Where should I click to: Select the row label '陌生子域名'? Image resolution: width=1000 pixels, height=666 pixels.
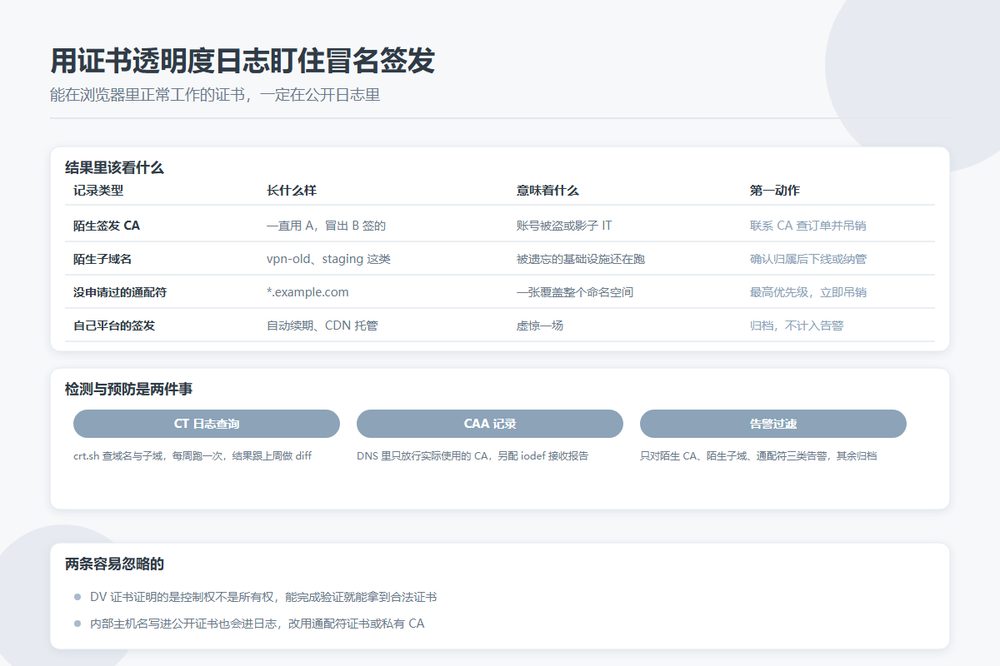(102, 259)
